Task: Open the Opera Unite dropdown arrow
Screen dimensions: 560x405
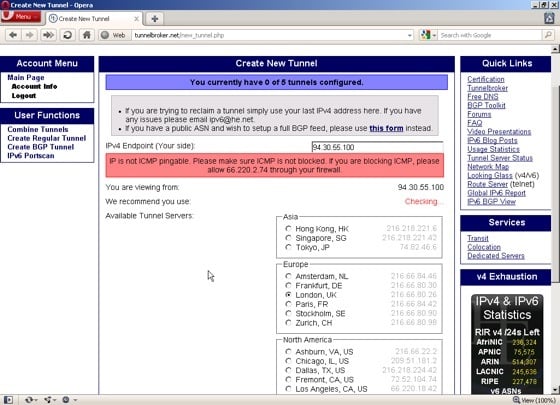Action: 55,400
